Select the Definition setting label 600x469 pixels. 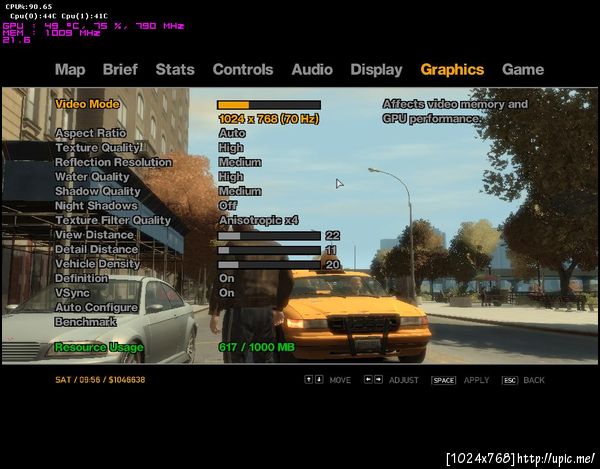coord(81,278)
